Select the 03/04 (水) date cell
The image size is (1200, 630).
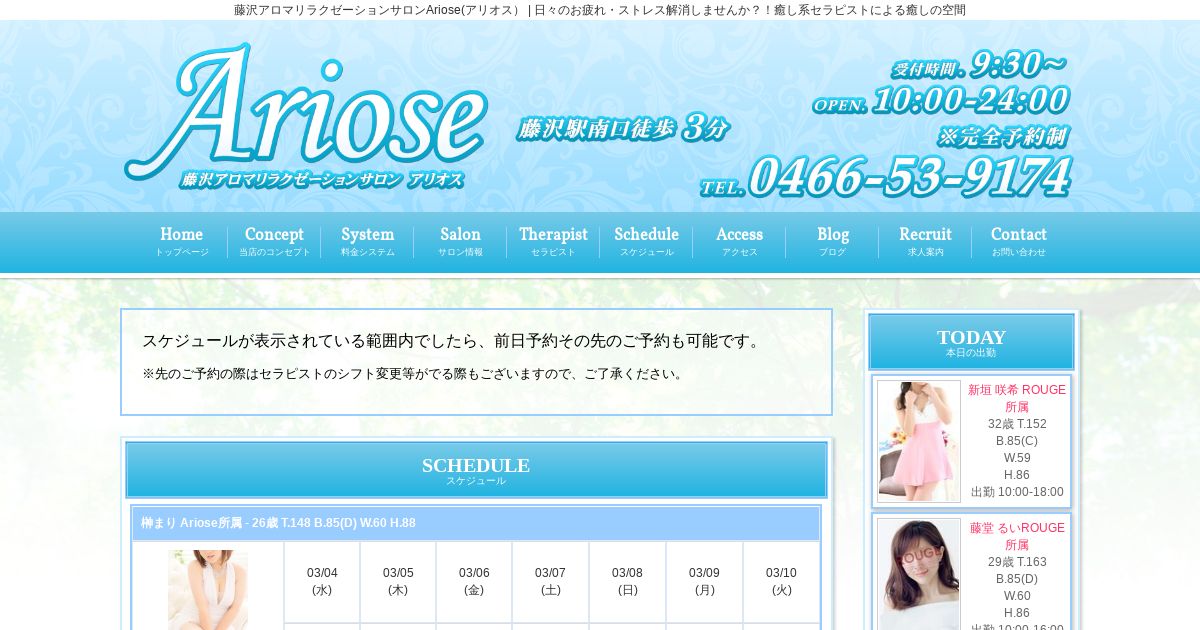322,581
